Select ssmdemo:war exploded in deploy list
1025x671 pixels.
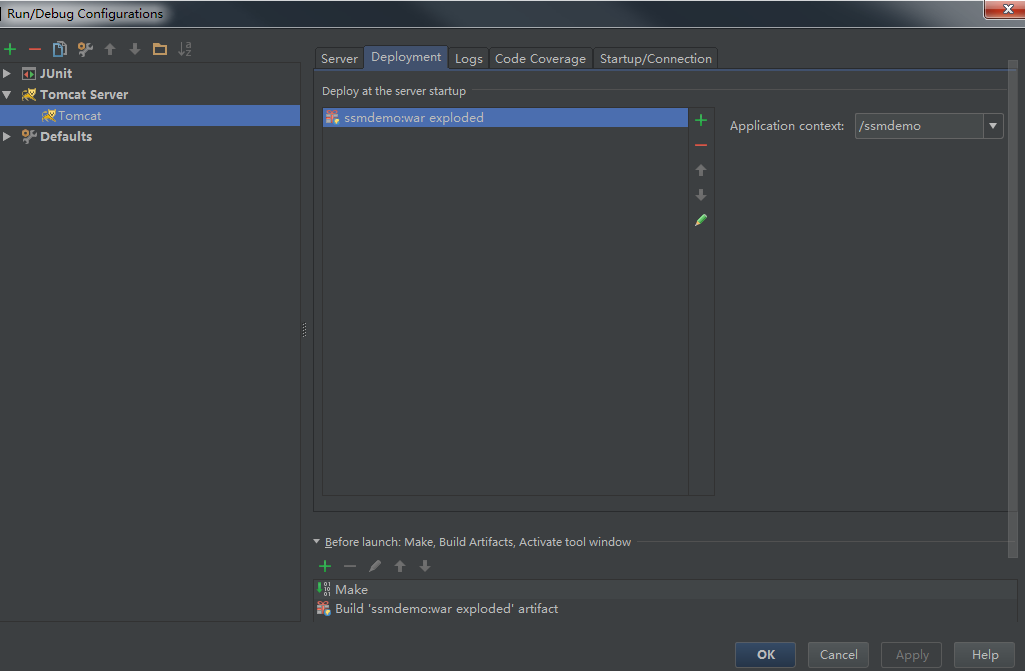[505, 118]
